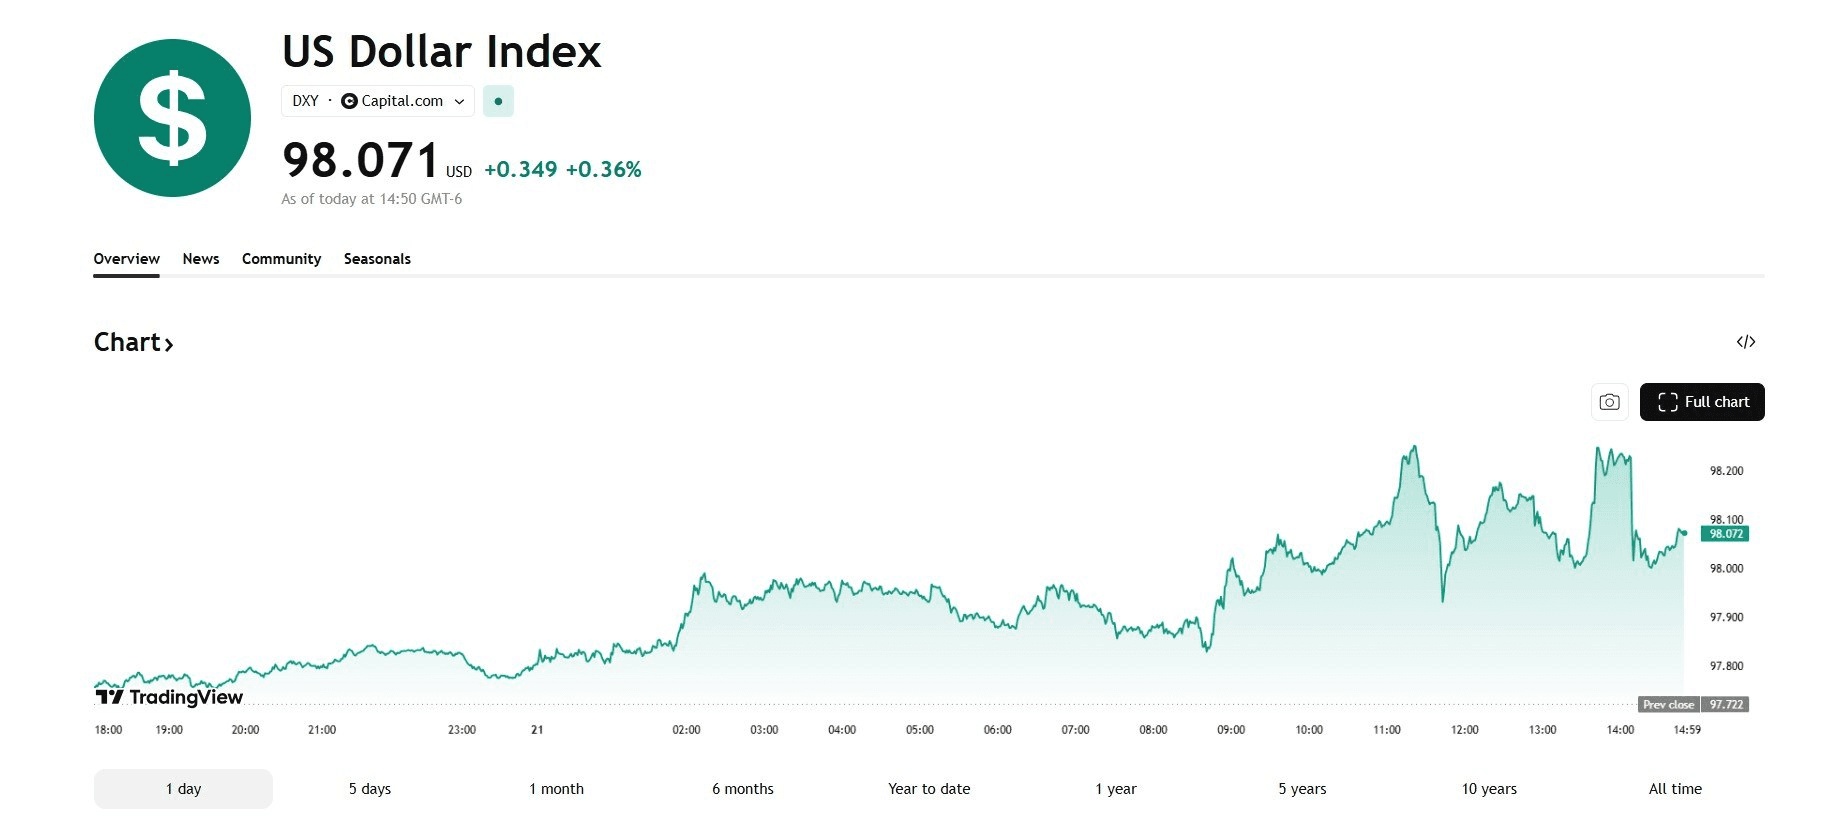Choose the 6 months range
This screenshot has height=820, width=1827.
743,789
